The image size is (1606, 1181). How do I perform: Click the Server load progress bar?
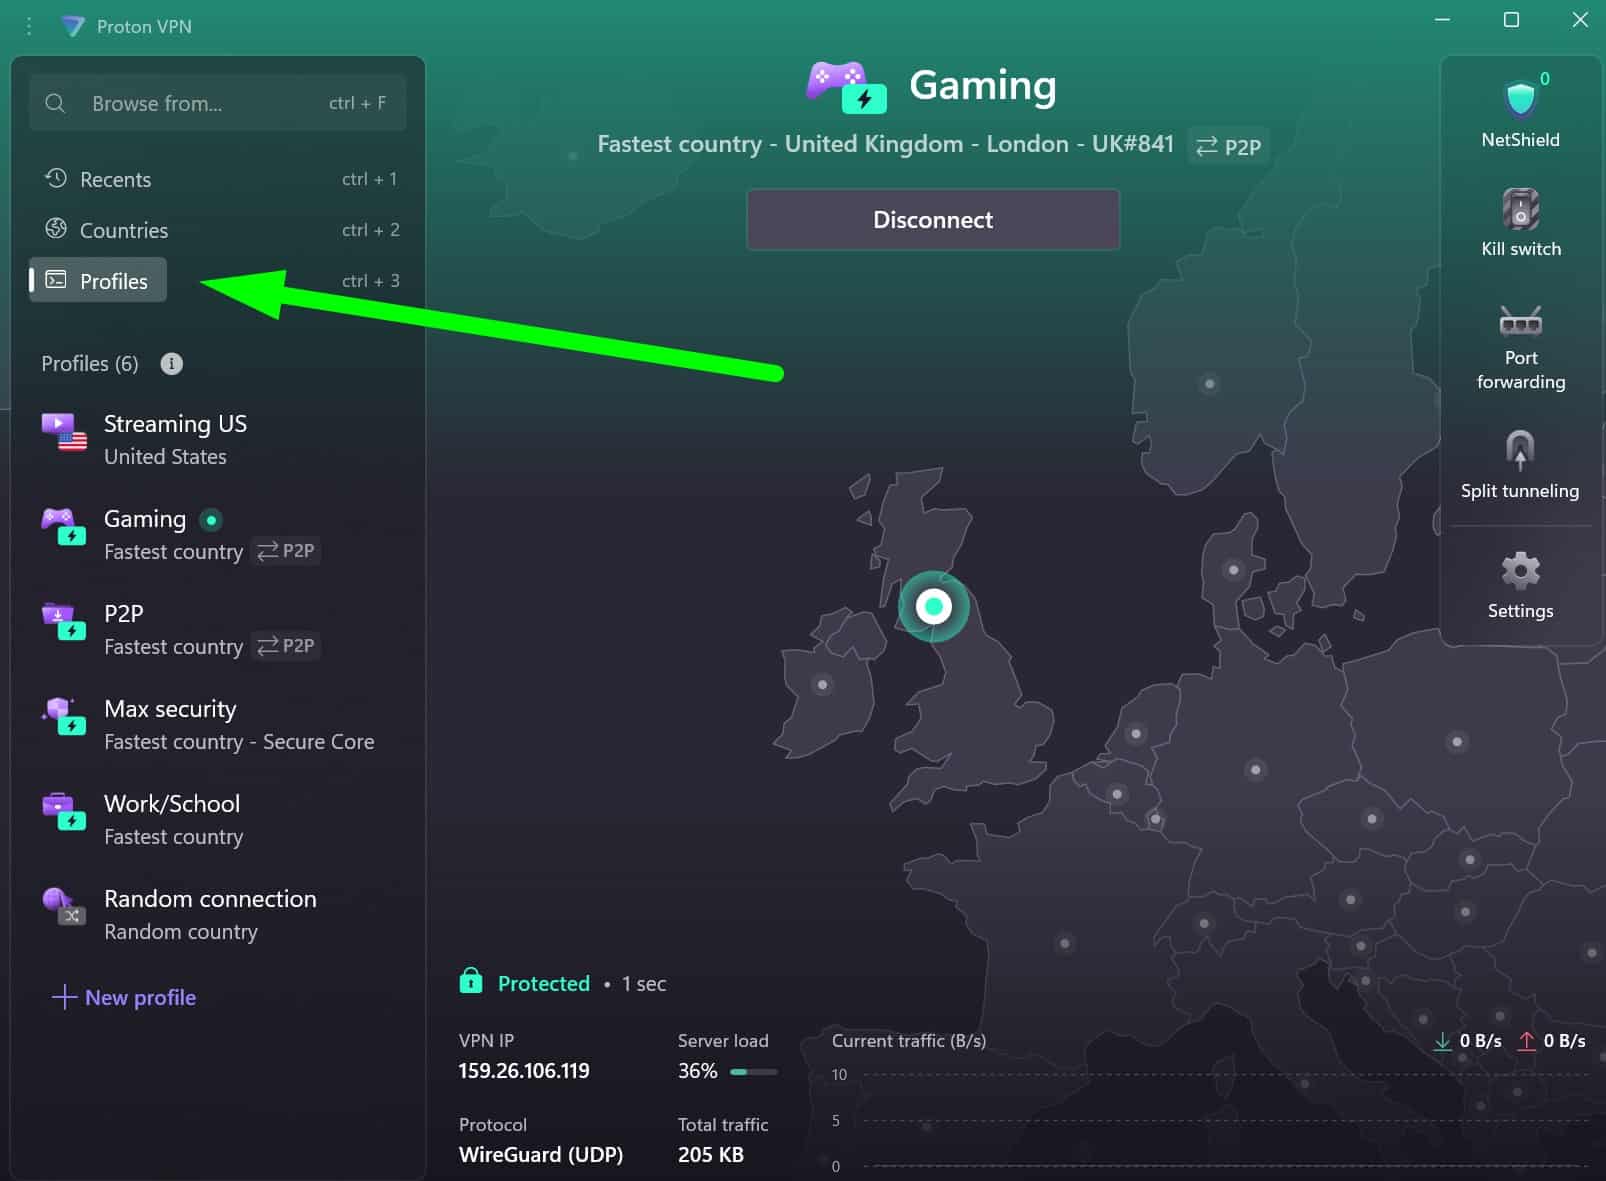tap(754, 1072)
